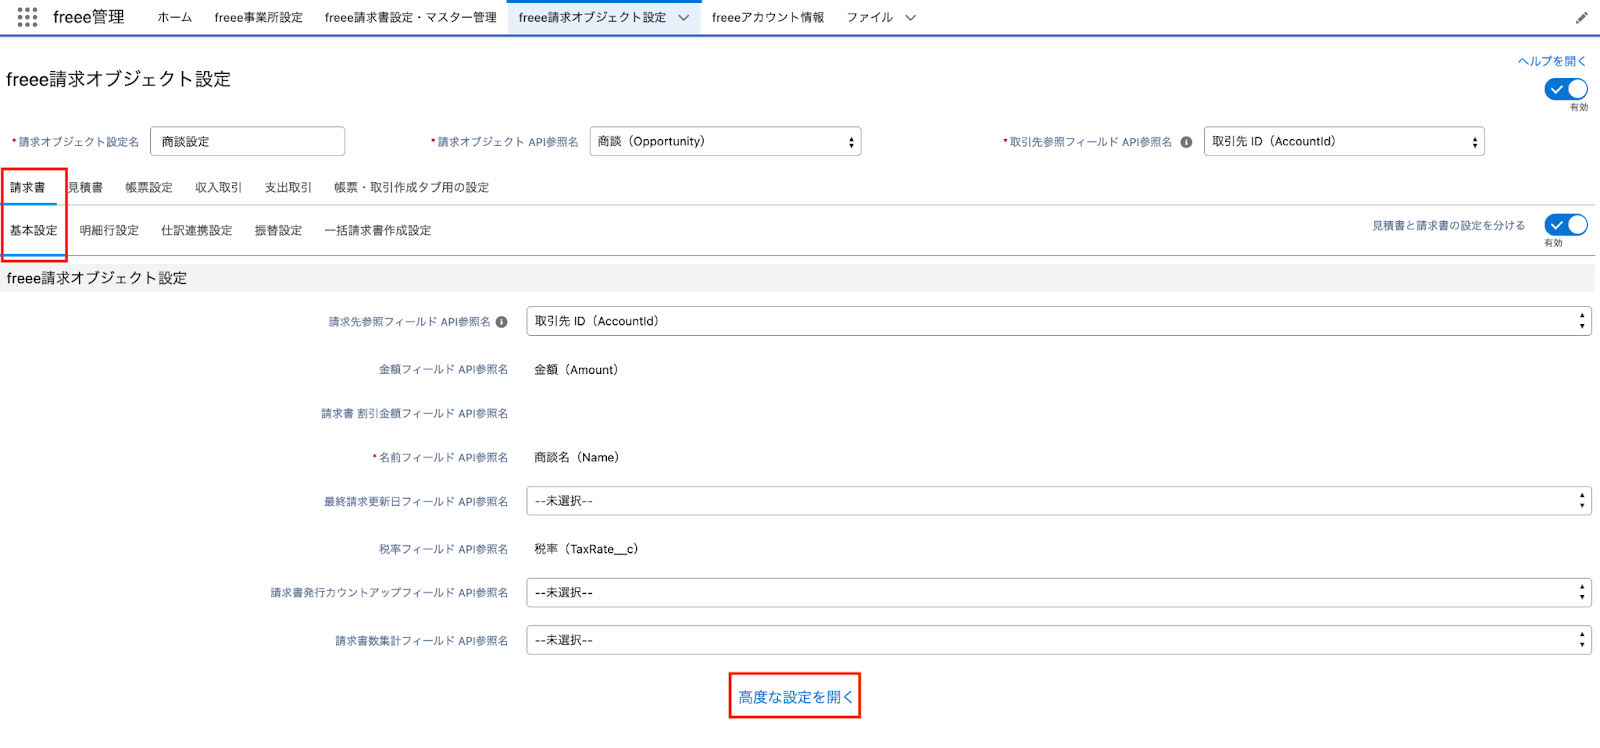
Task: Click the freee管理 app title
Action: pyautogui.click(x=89, y=17)
